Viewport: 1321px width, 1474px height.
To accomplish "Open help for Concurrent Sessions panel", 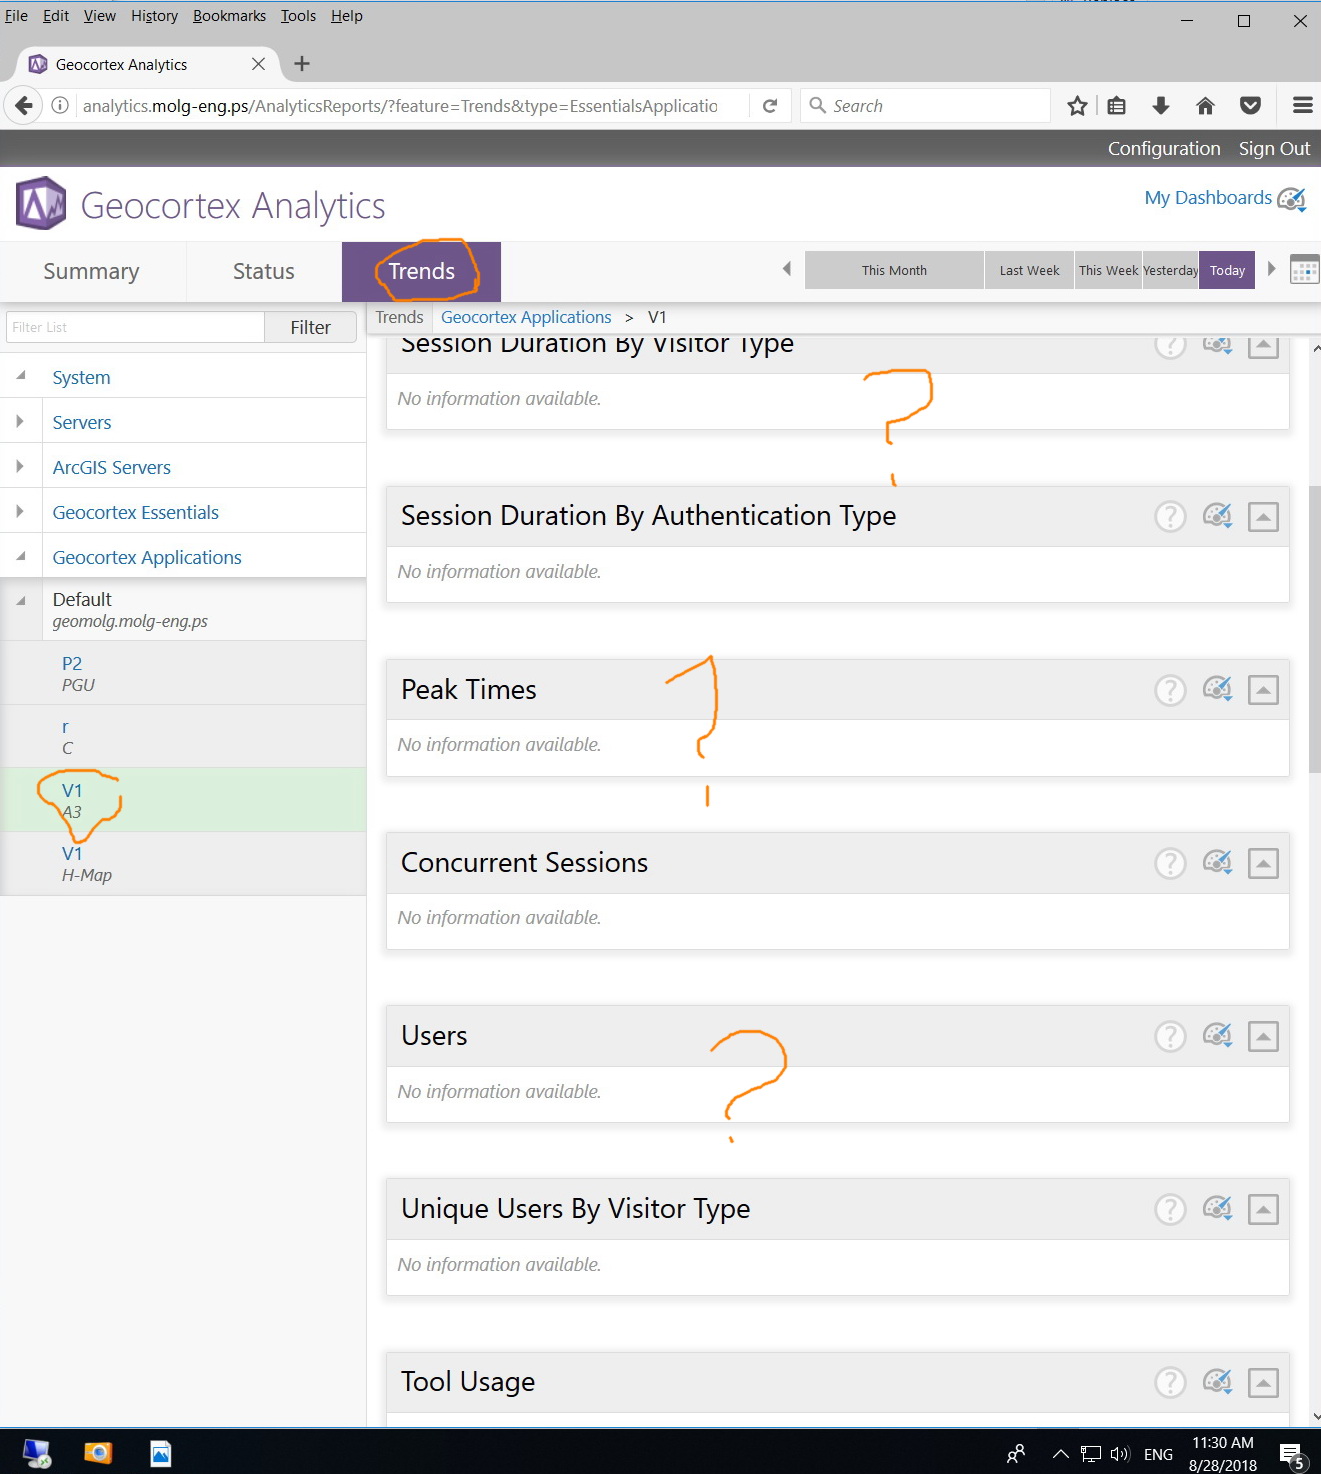I will (x=1170, y=863).
